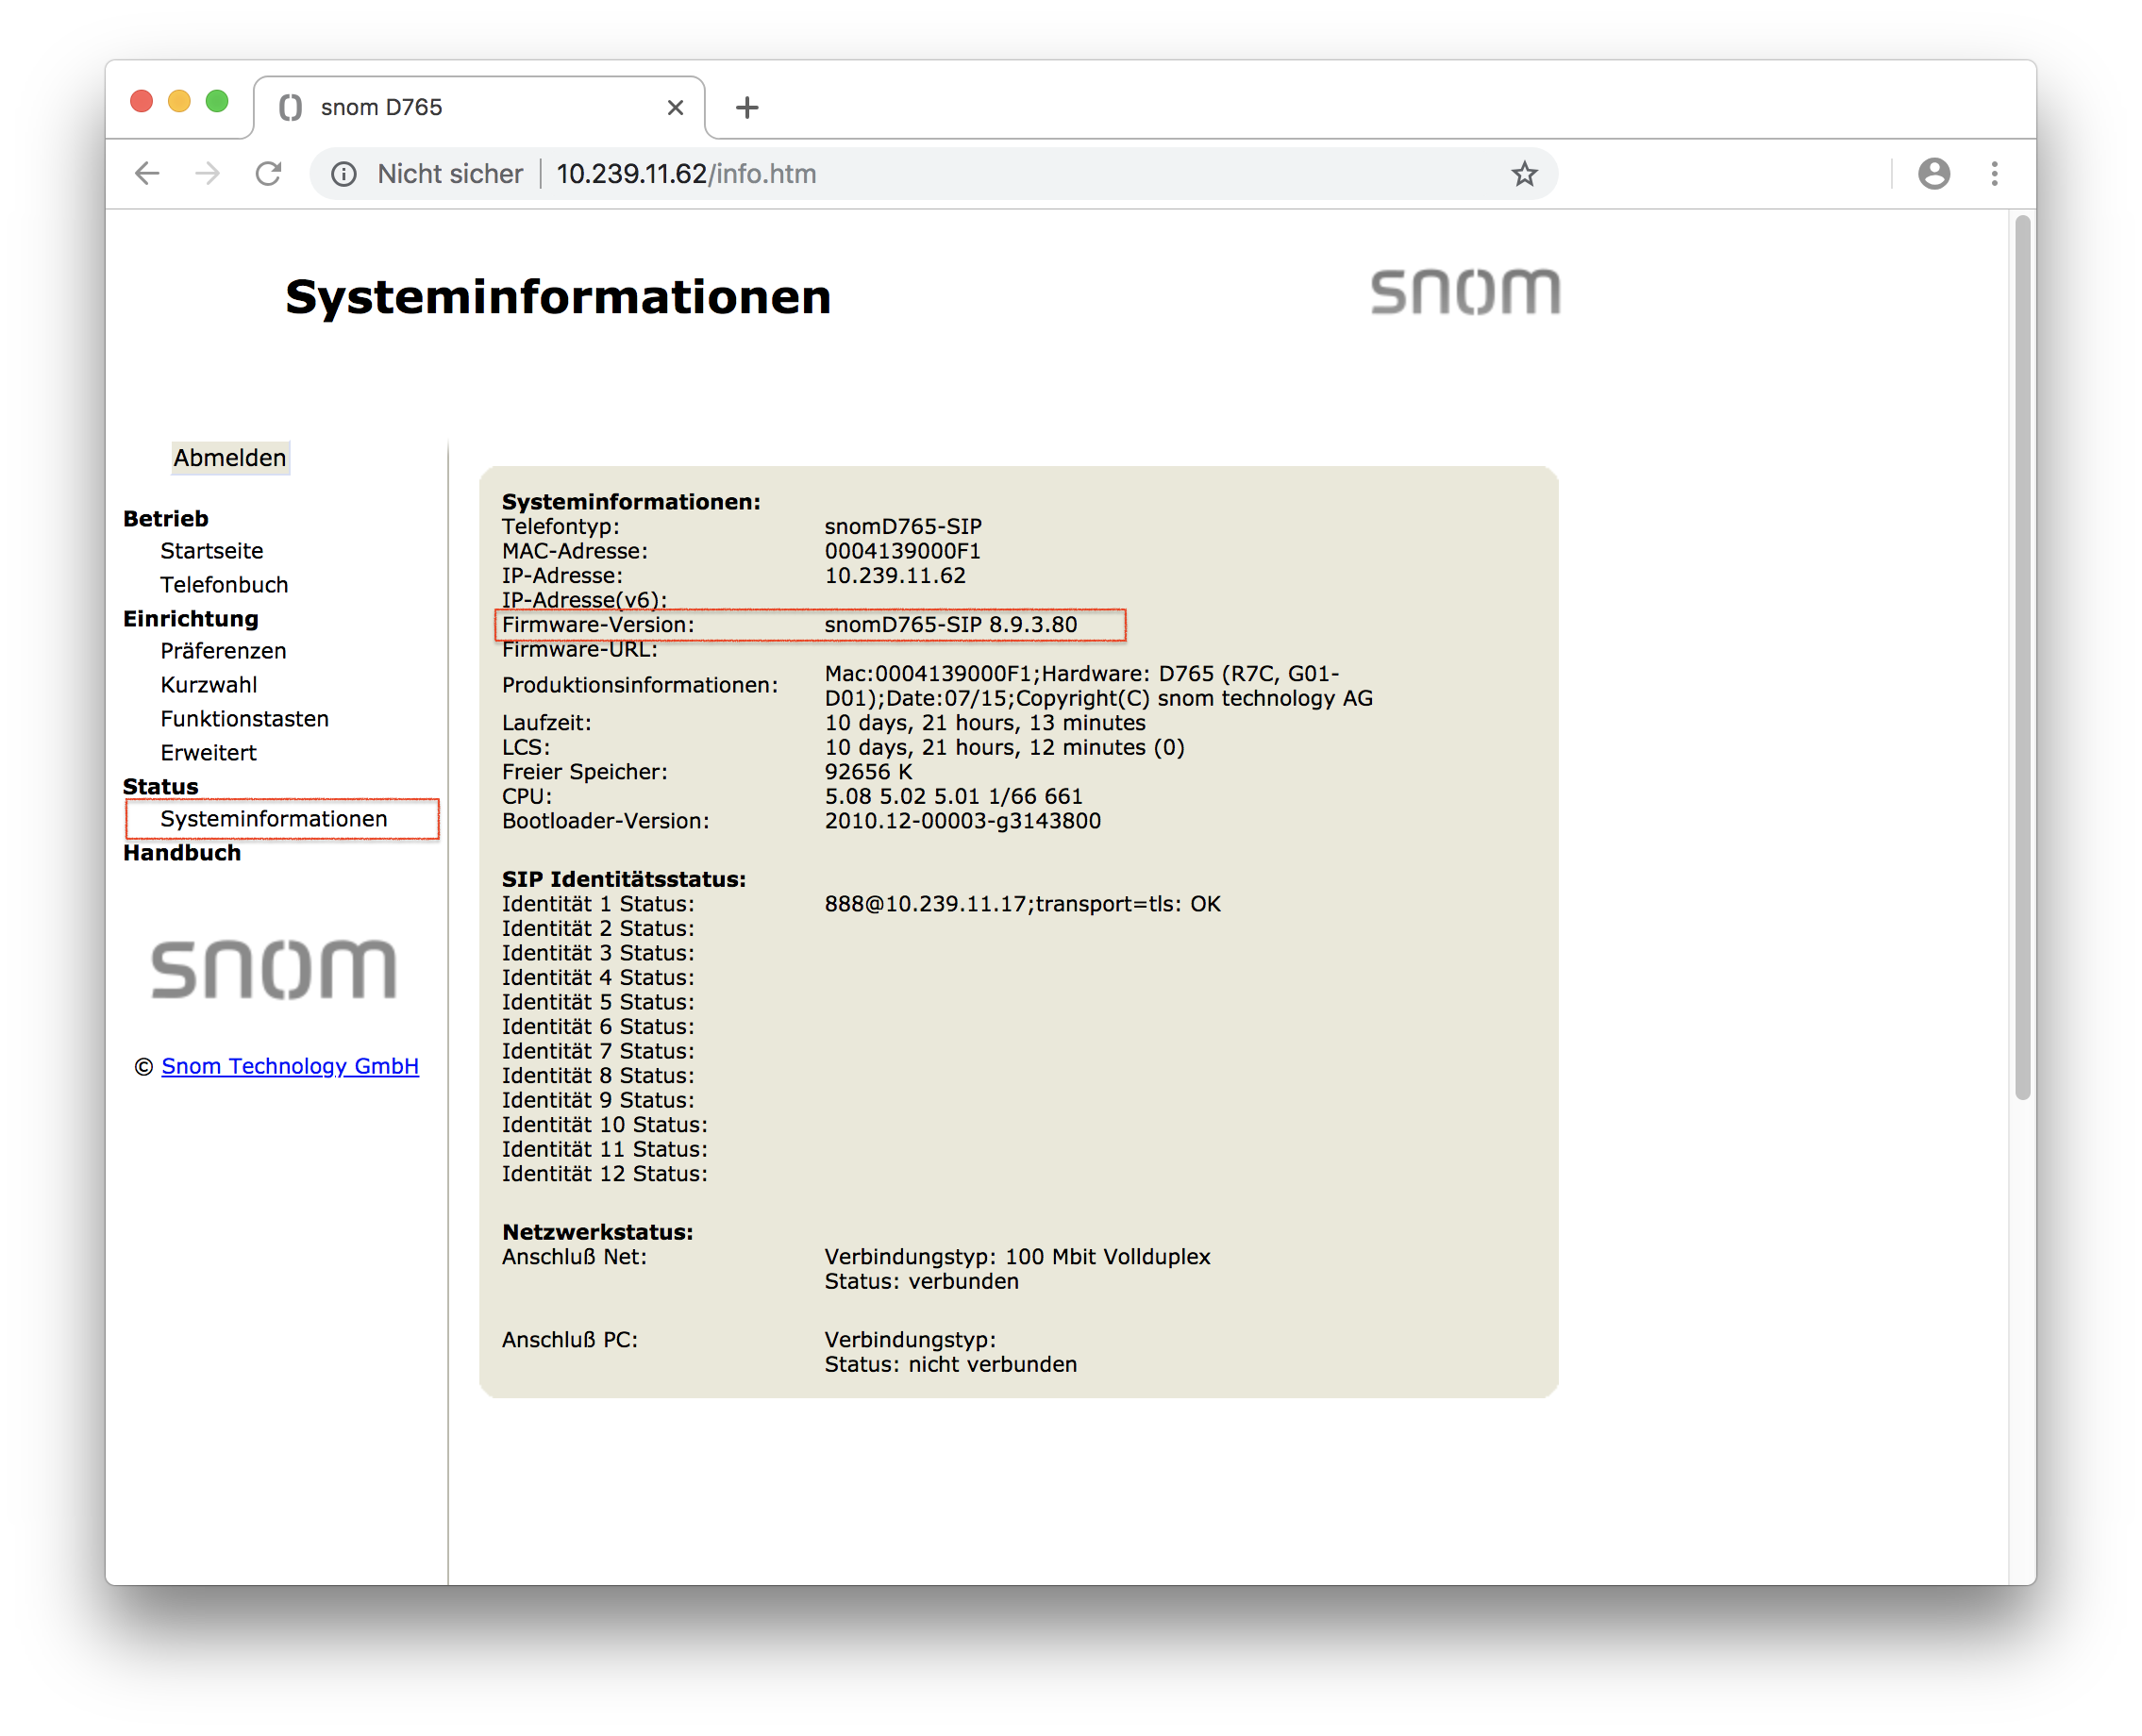
Task: Reload the page using the refresh icon
Action: pyautogui.click(x=269, y=173)
